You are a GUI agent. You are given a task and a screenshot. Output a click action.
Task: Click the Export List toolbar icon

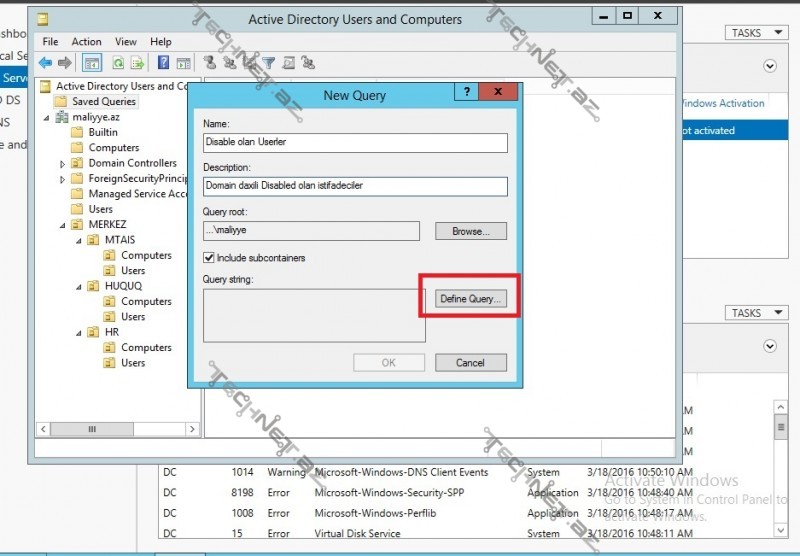[136, 63]
